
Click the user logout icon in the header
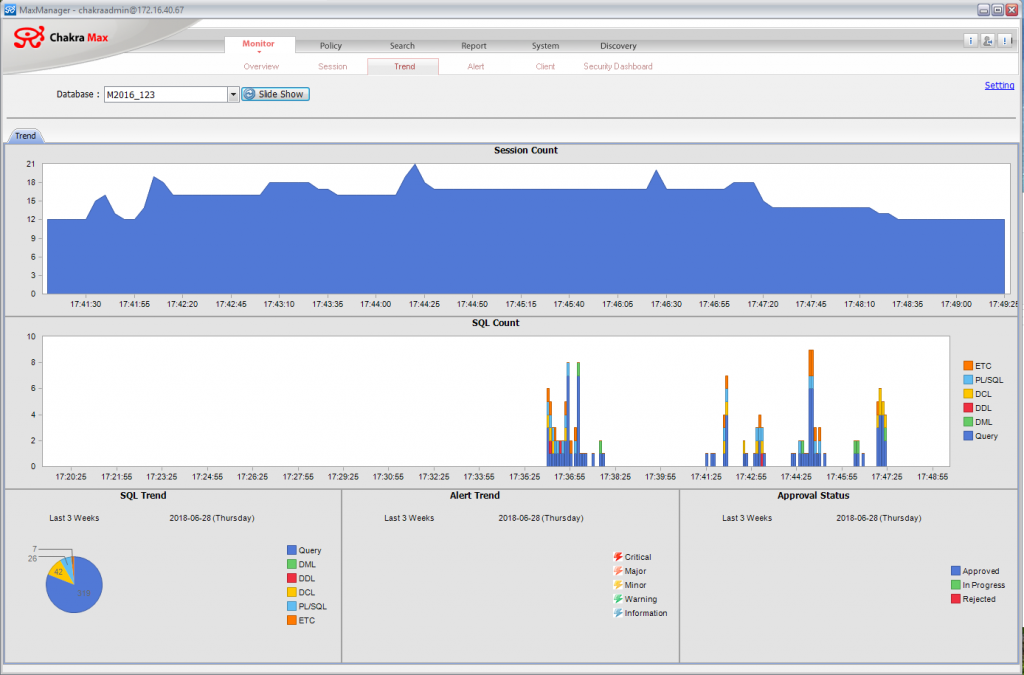click(x=987, y=41)
